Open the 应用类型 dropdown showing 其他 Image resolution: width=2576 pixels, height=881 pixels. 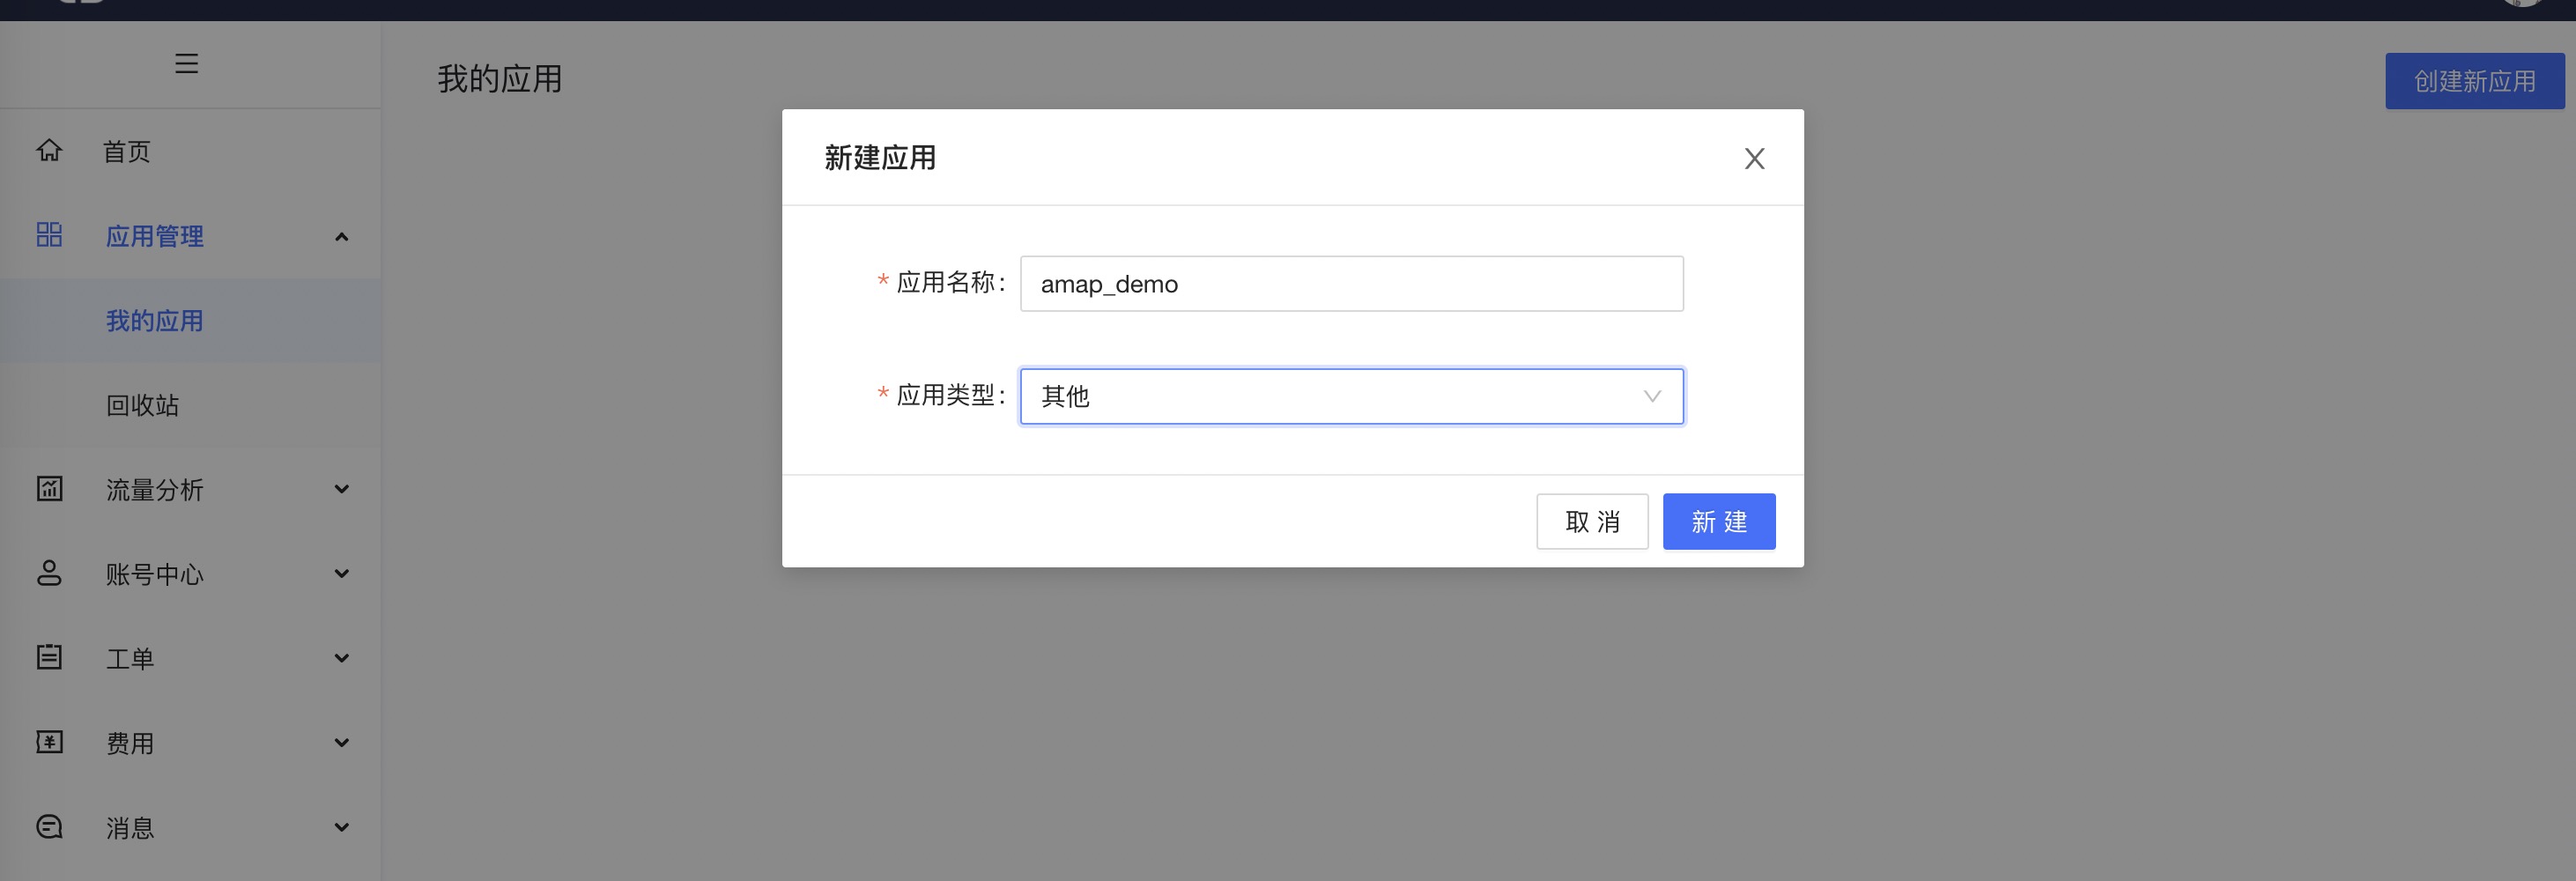pyautogui.click(x=1351, y=396)
